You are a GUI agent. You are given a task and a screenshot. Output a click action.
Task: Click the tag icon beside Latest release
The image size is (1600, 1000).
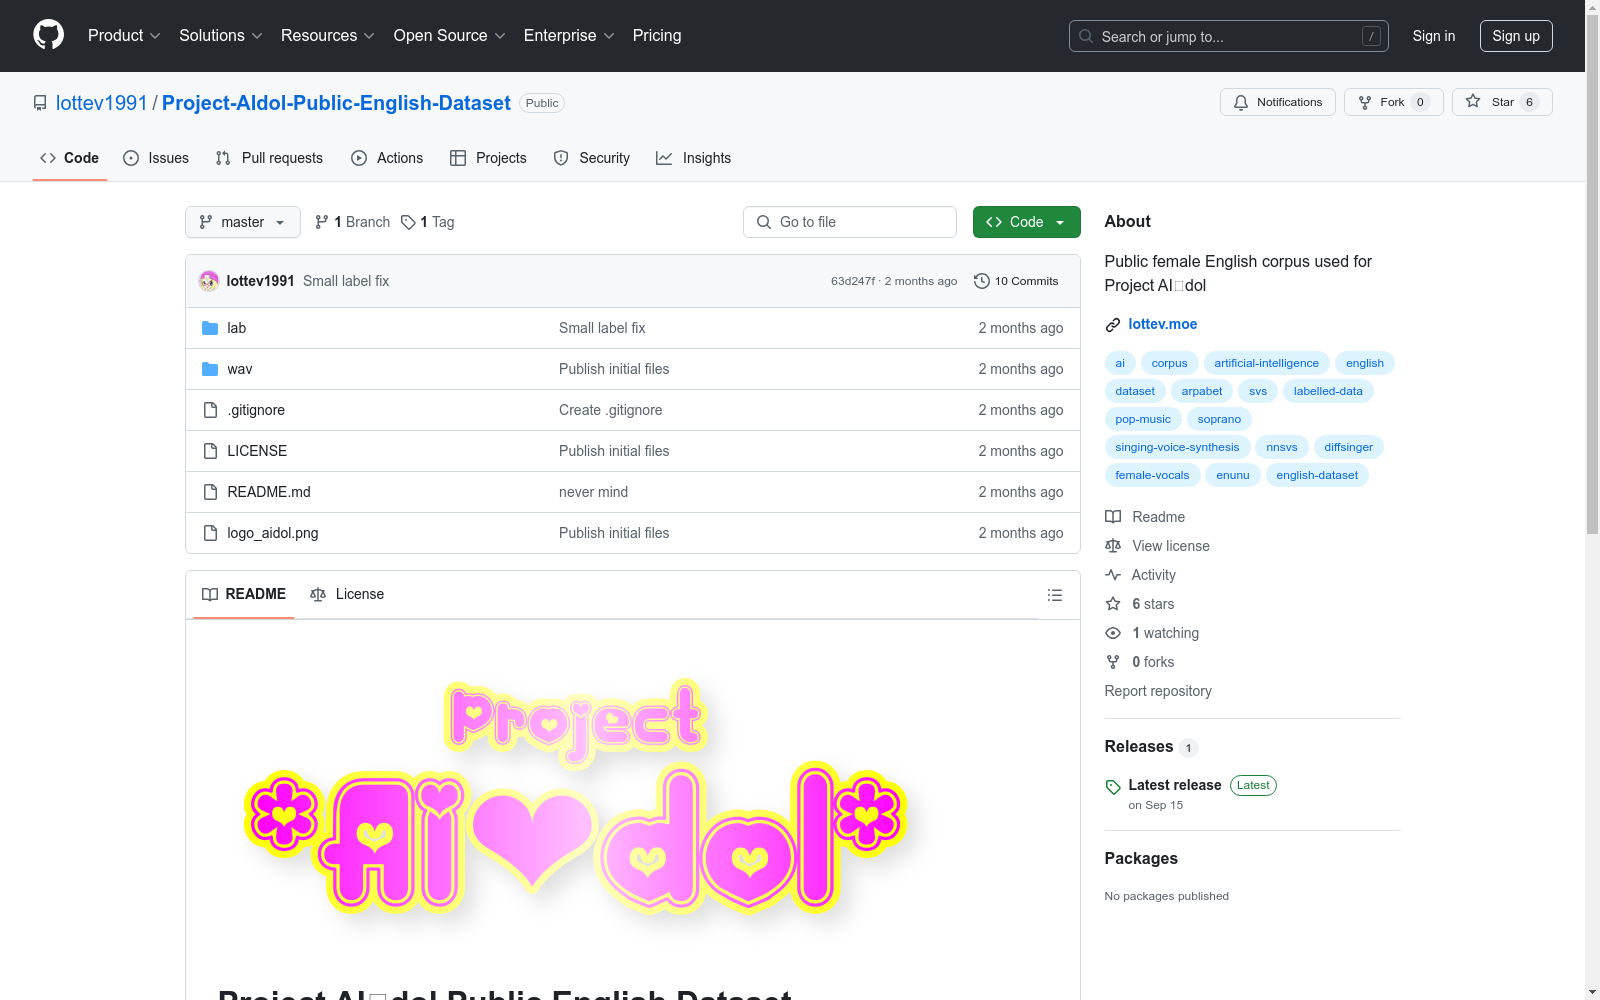[1113, 787]
